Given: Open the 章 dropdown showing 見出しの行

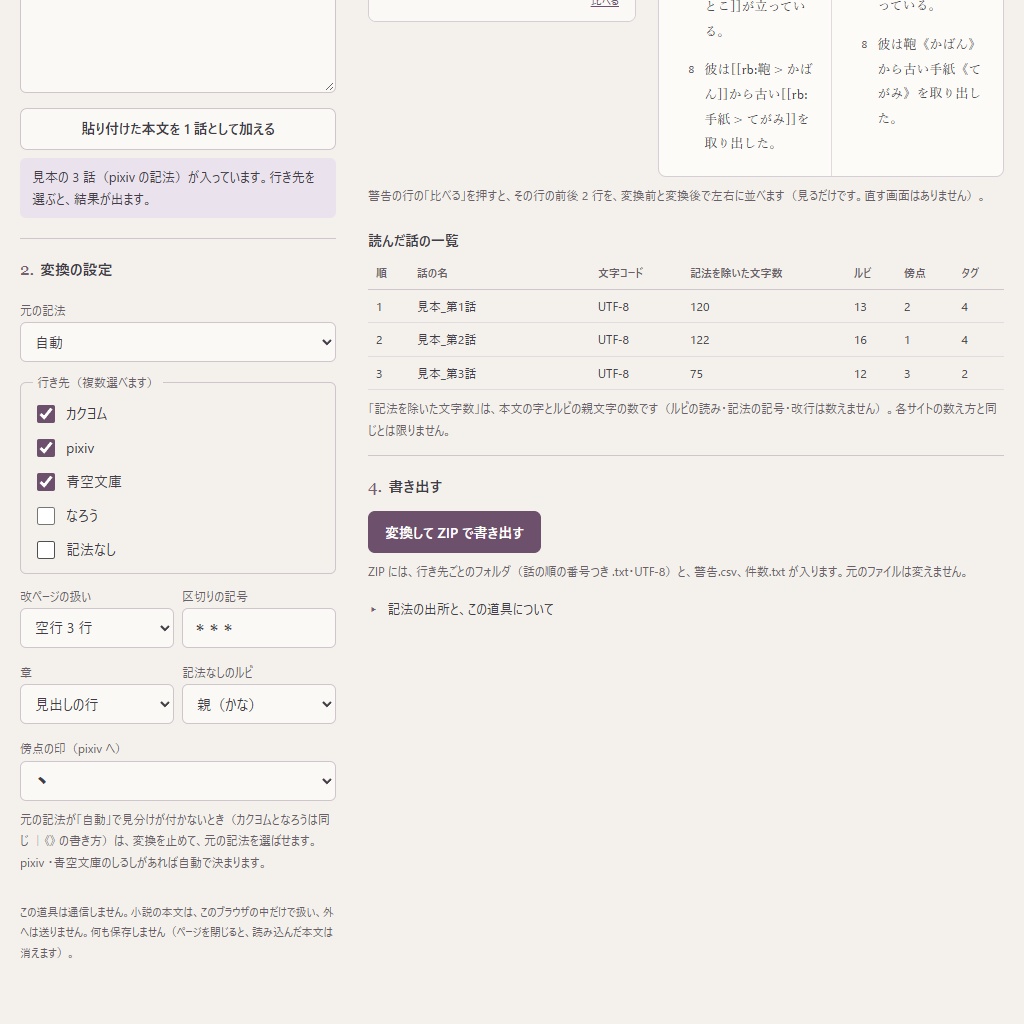Looking at the screenshot, I should (97, 704).
